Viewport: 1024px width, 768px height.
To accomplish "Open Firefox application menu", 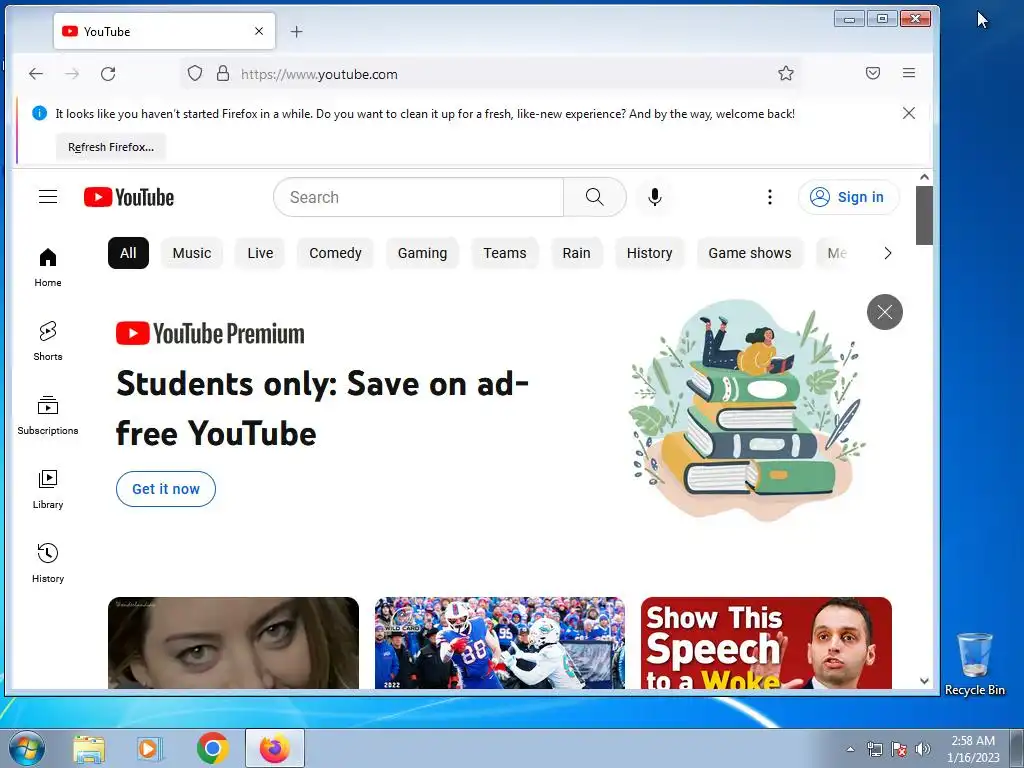I will [908, 73].
